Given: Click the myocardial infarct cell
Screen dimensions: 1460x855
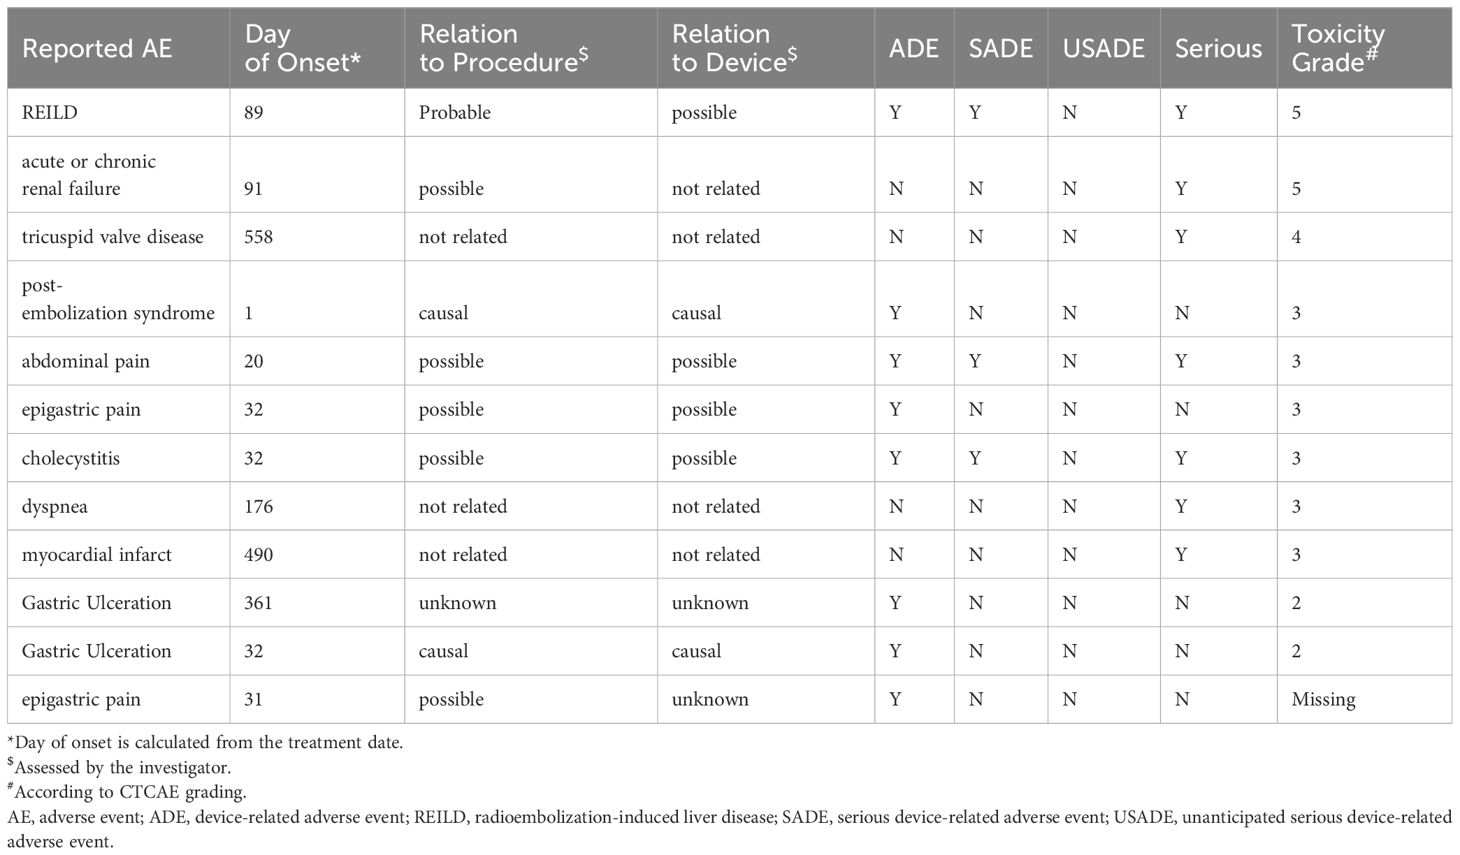Looking at the screenshot, I should pyautogui.click(x=97, y=554).
